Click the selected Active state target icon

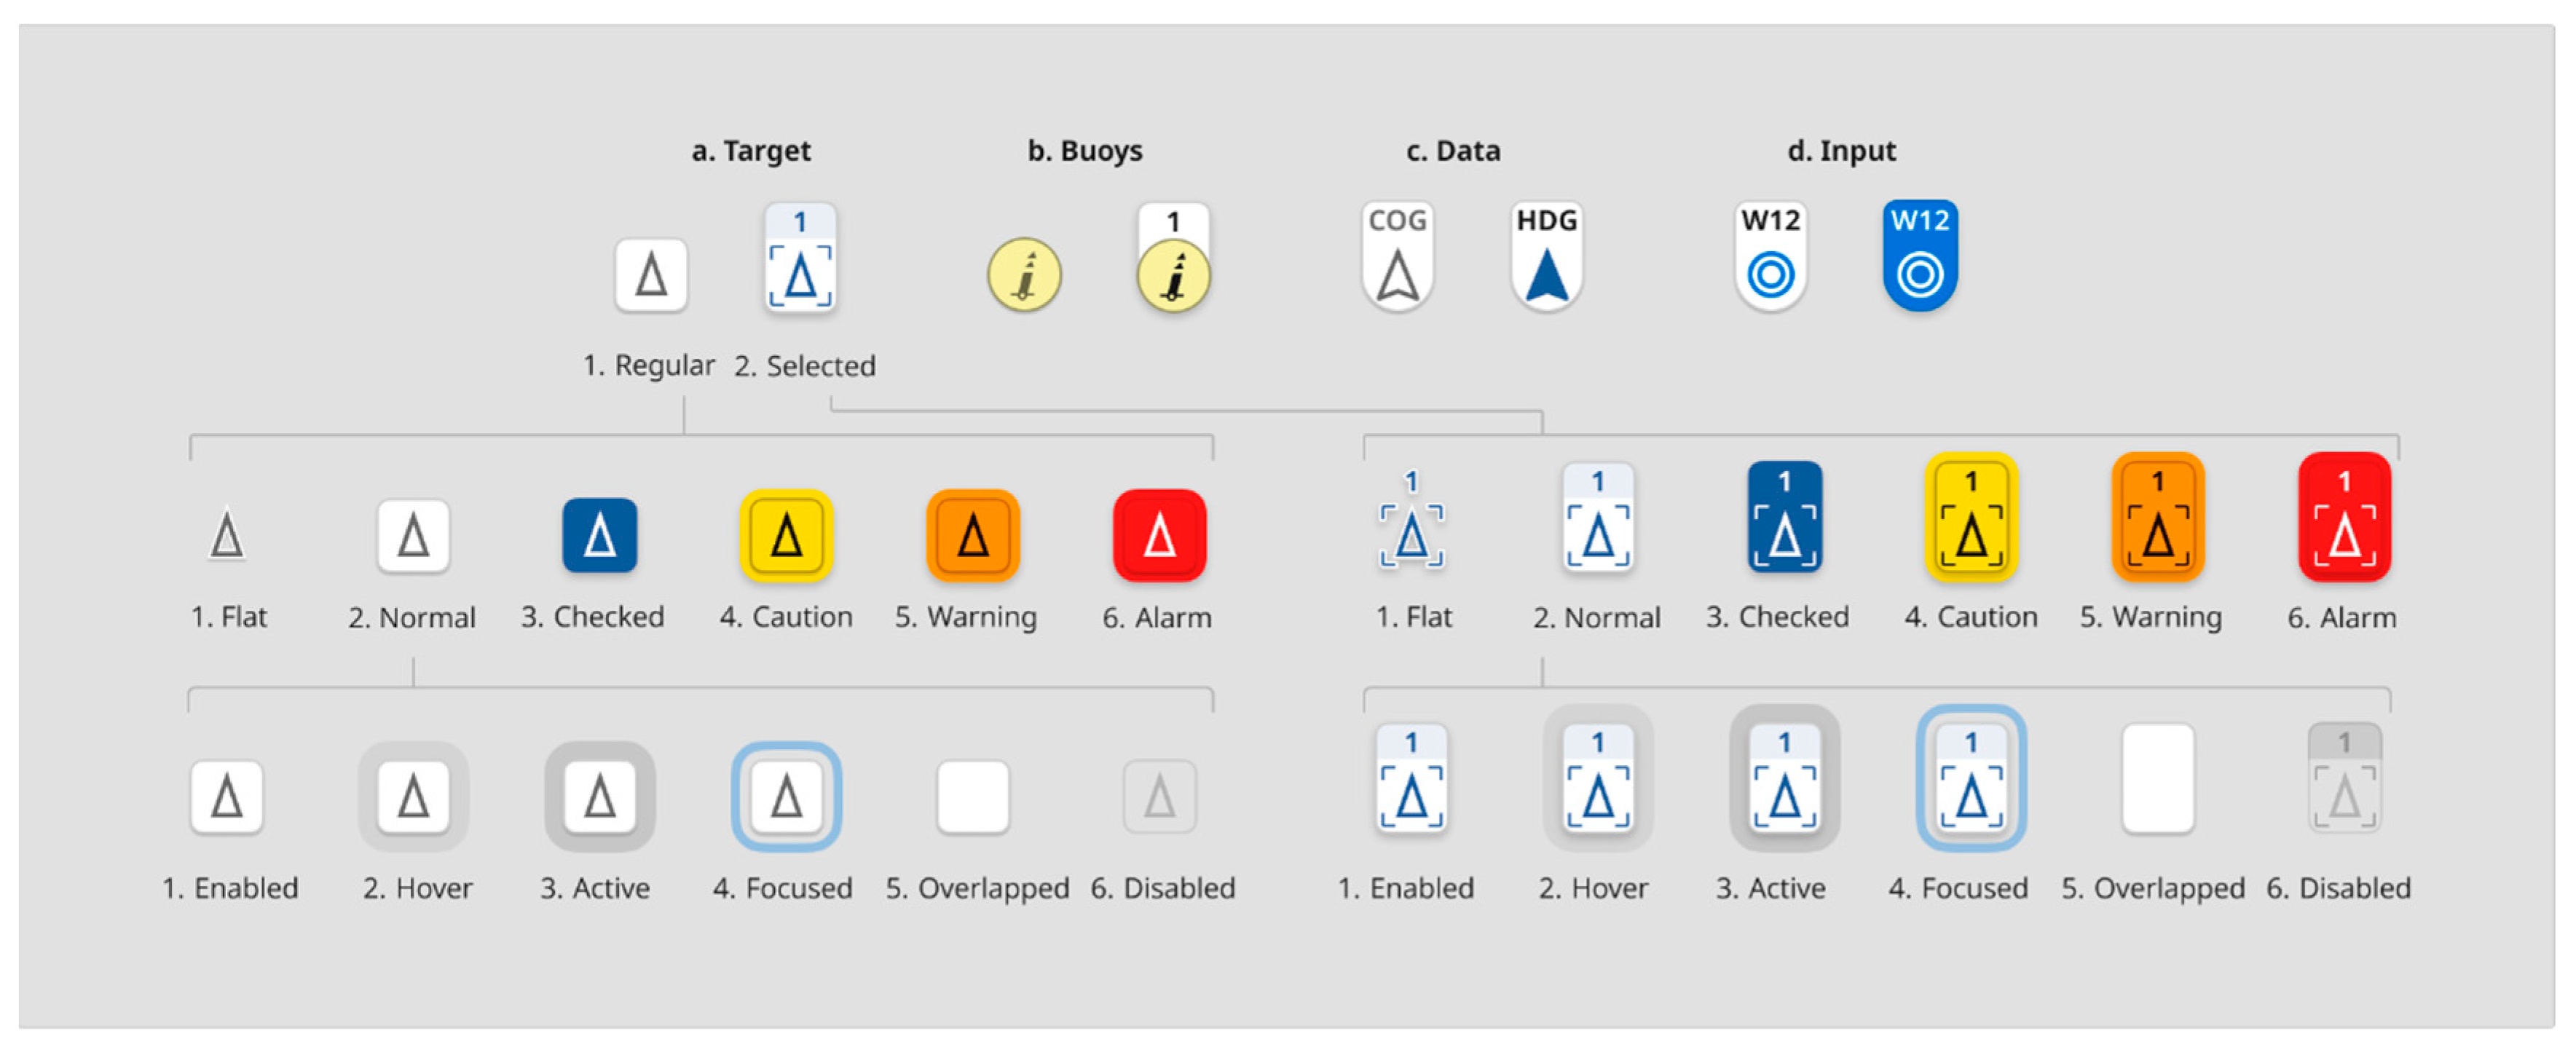tap(1784, 778)
